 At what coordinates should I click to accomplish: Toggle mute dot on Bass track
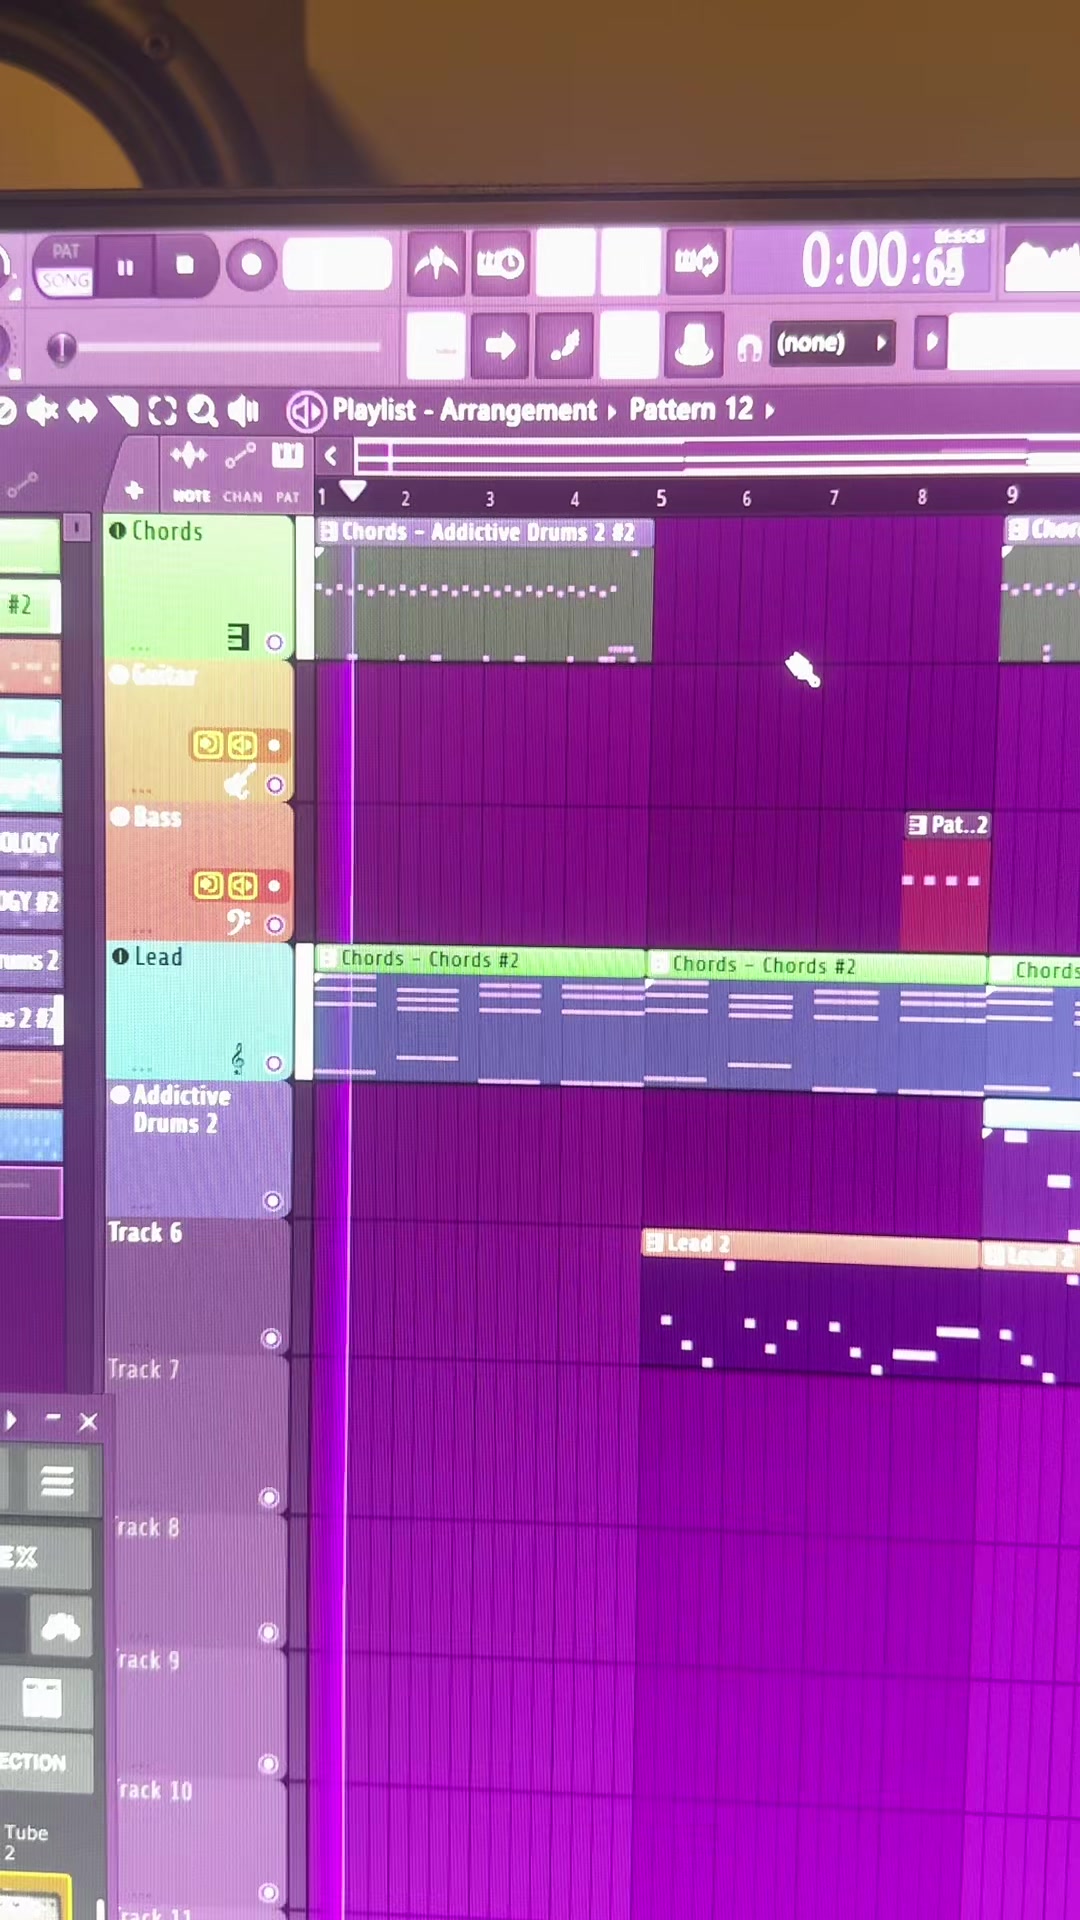pyautogui.click(x=120, y=817)
